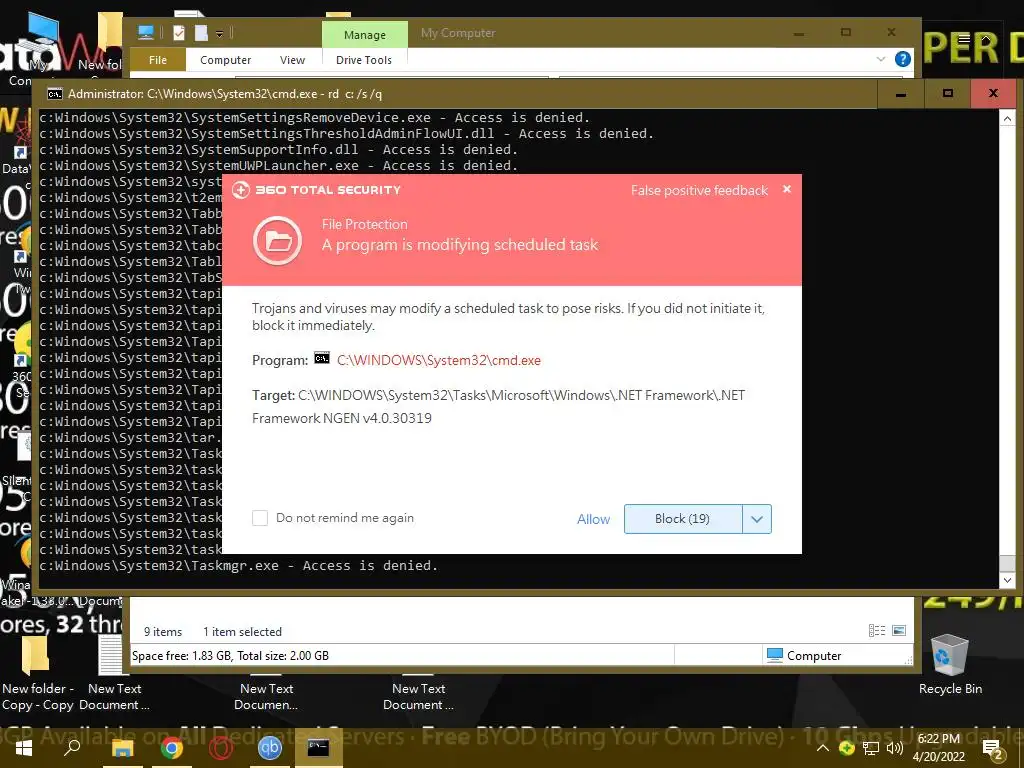1024x768 pixels.
Task: Click '1 item selected' status text
Action: 242,632
